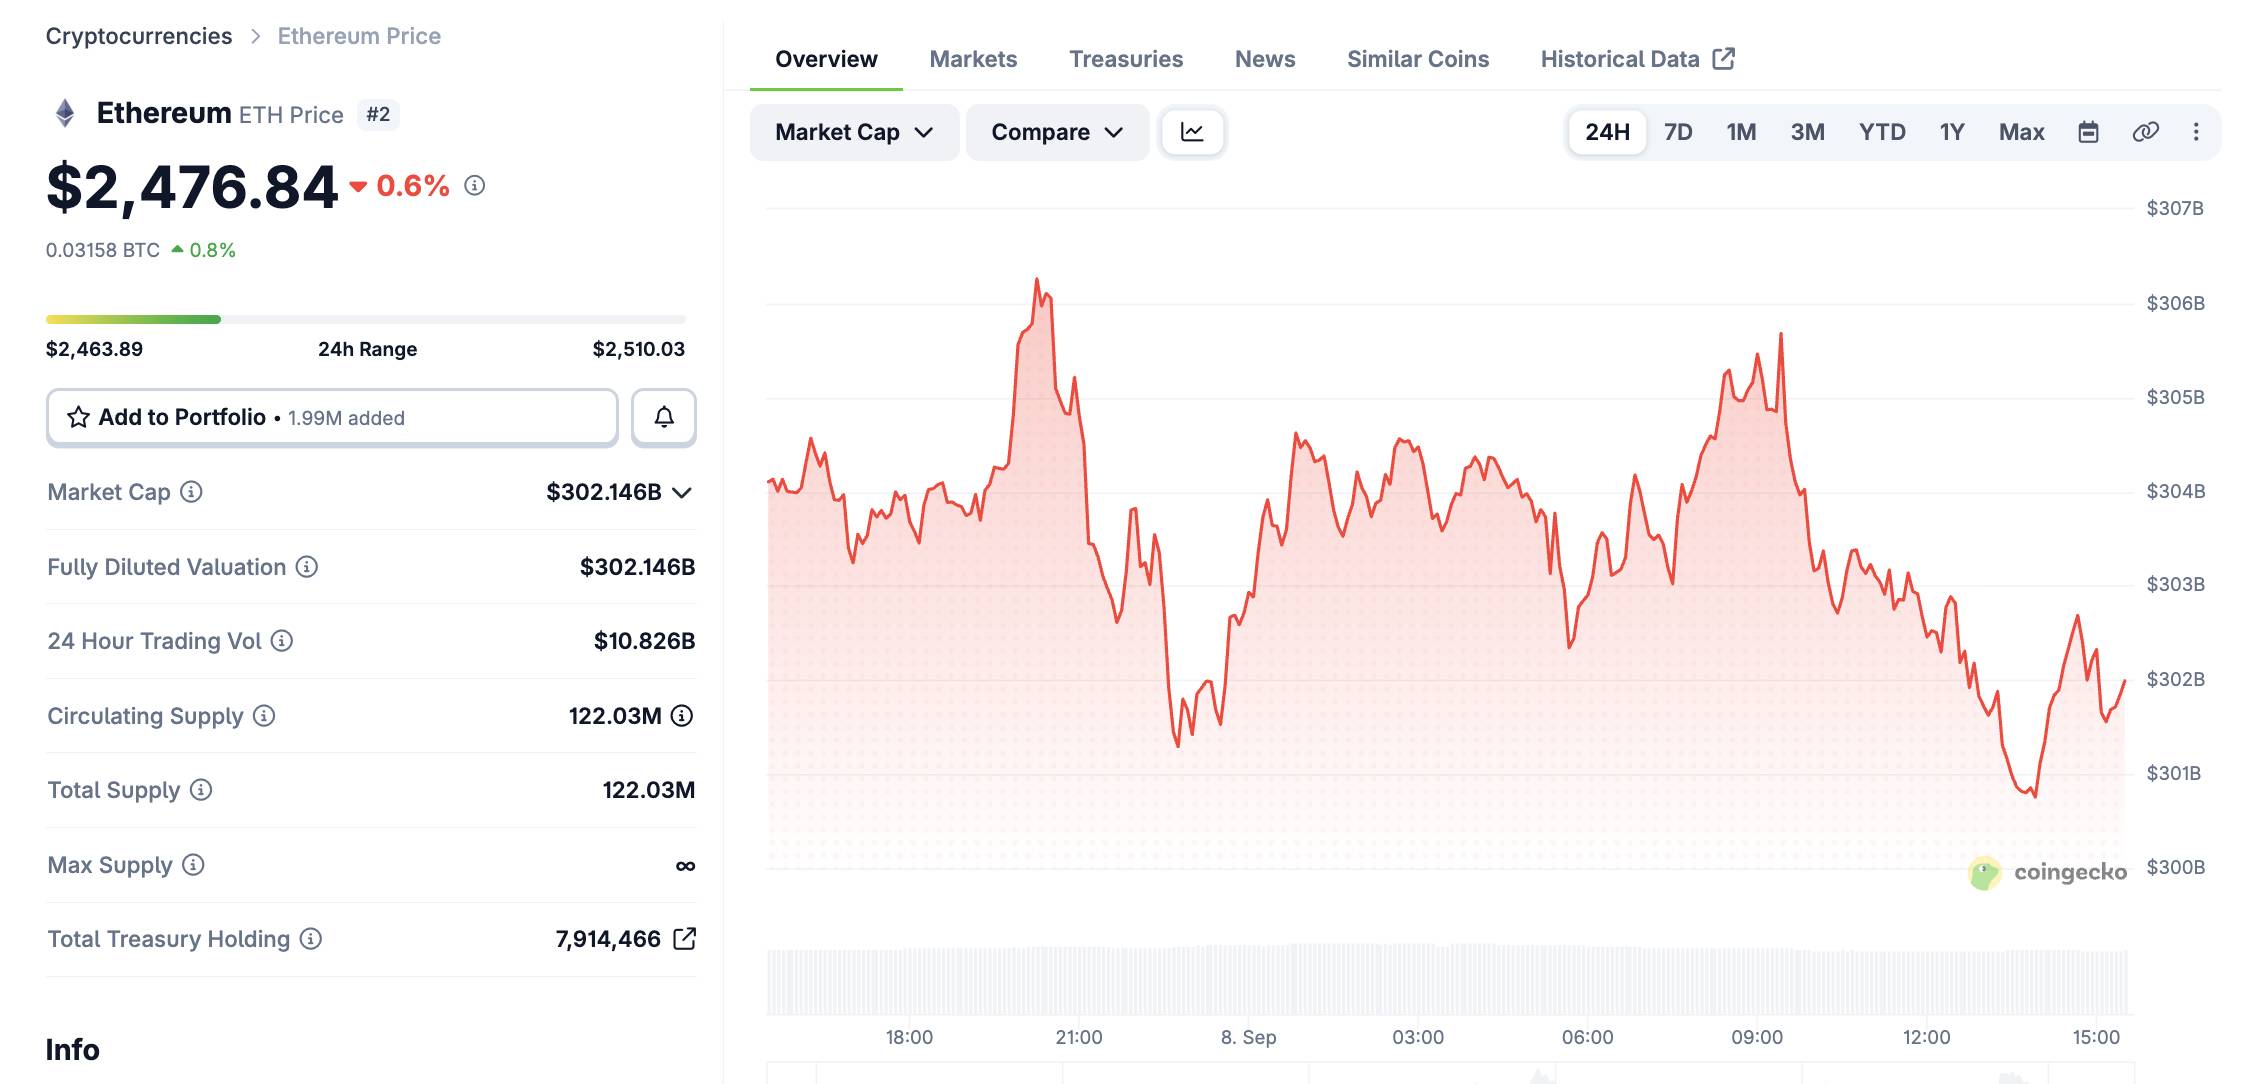Viewport: 2246px width, 1084px height.
Task: Open Total Supply info icon
Action: tap(201, 790)
